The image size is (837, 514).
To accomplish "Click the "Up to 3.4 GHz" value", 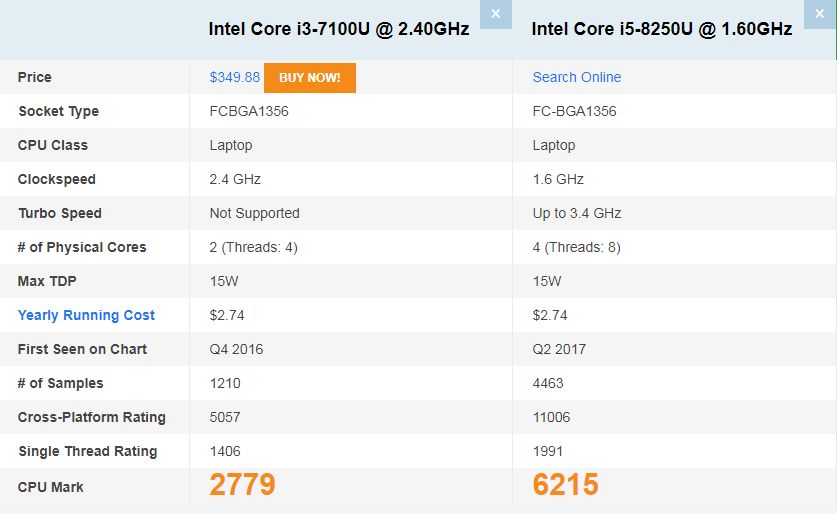I will [x=577, y=213].
